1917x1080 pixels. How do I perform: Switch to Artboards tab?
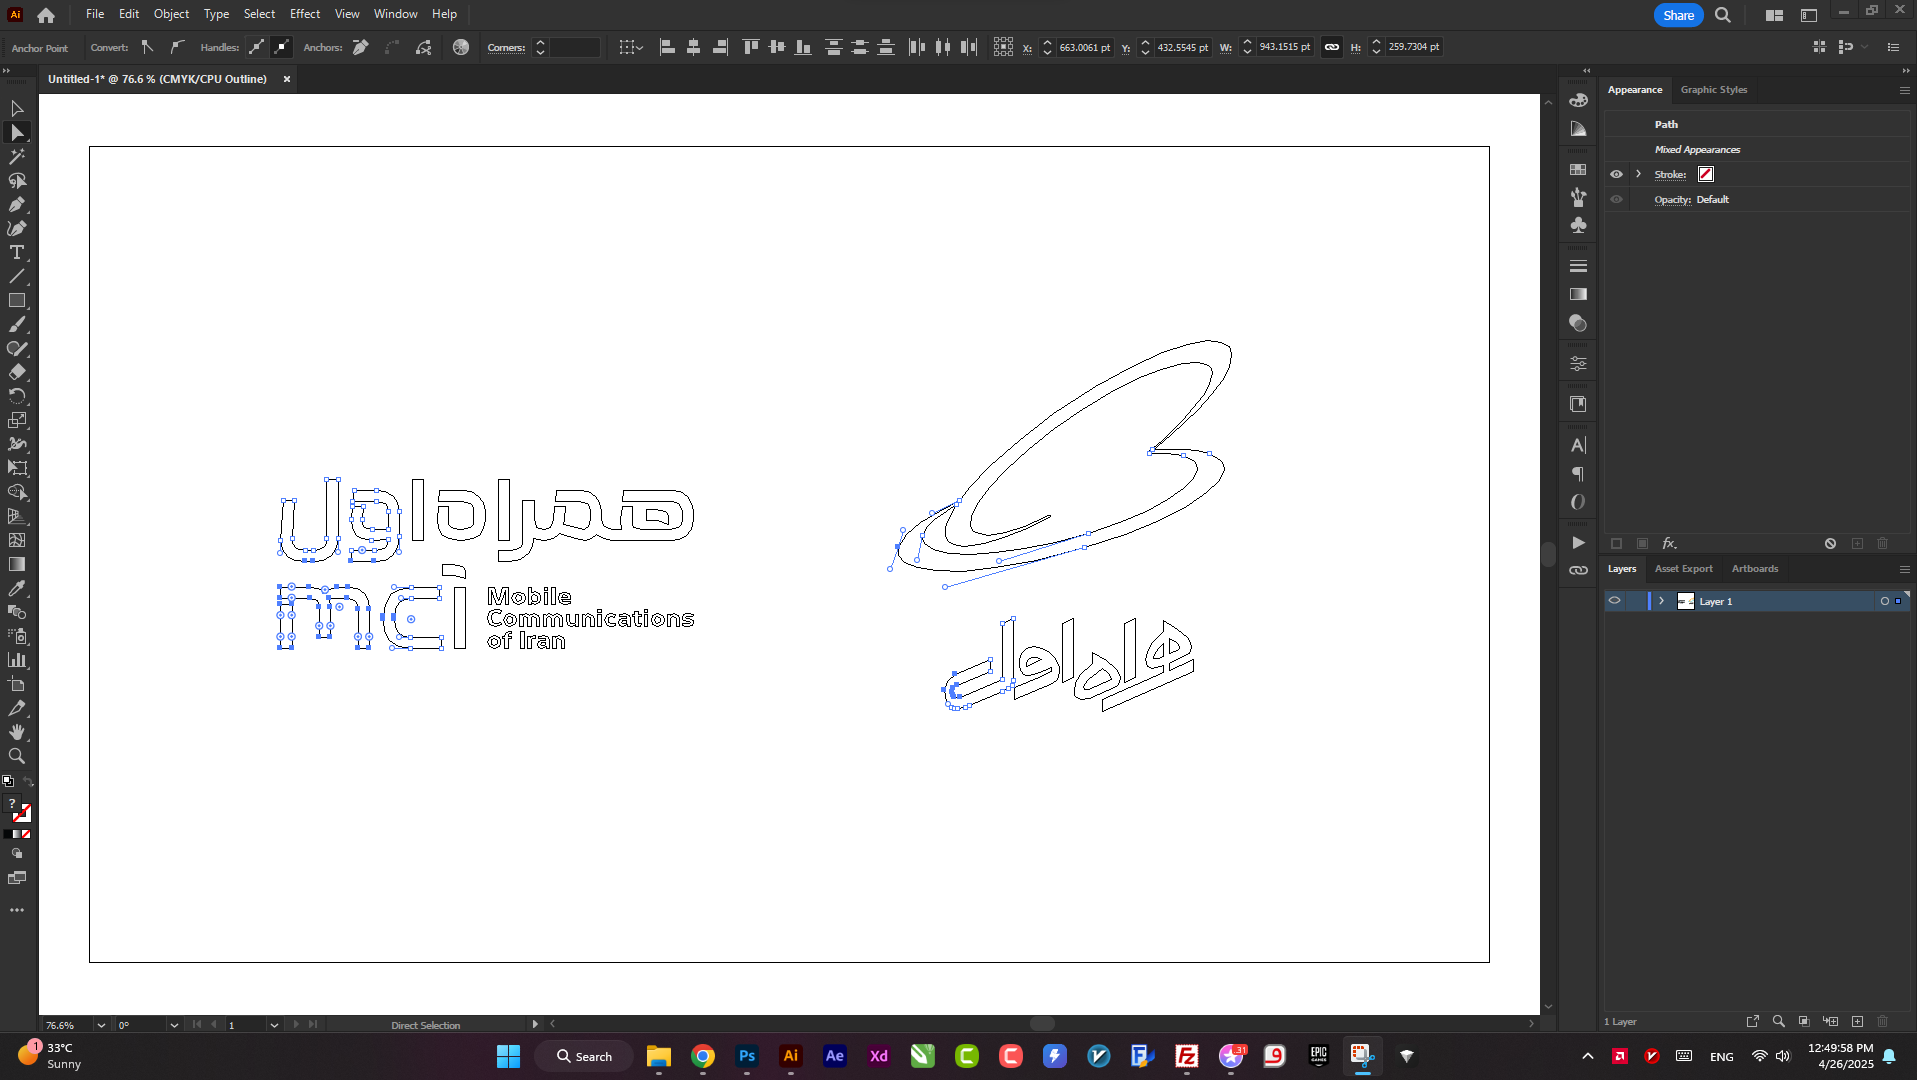(x=1755, y=569)
